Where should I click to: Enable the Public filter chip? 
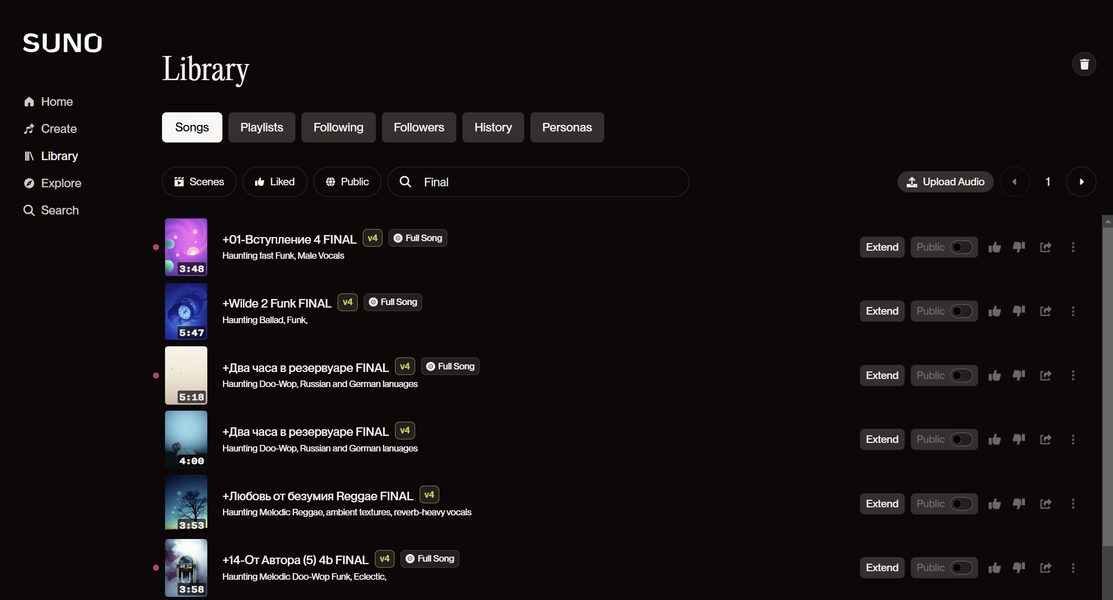click(347, 182)
